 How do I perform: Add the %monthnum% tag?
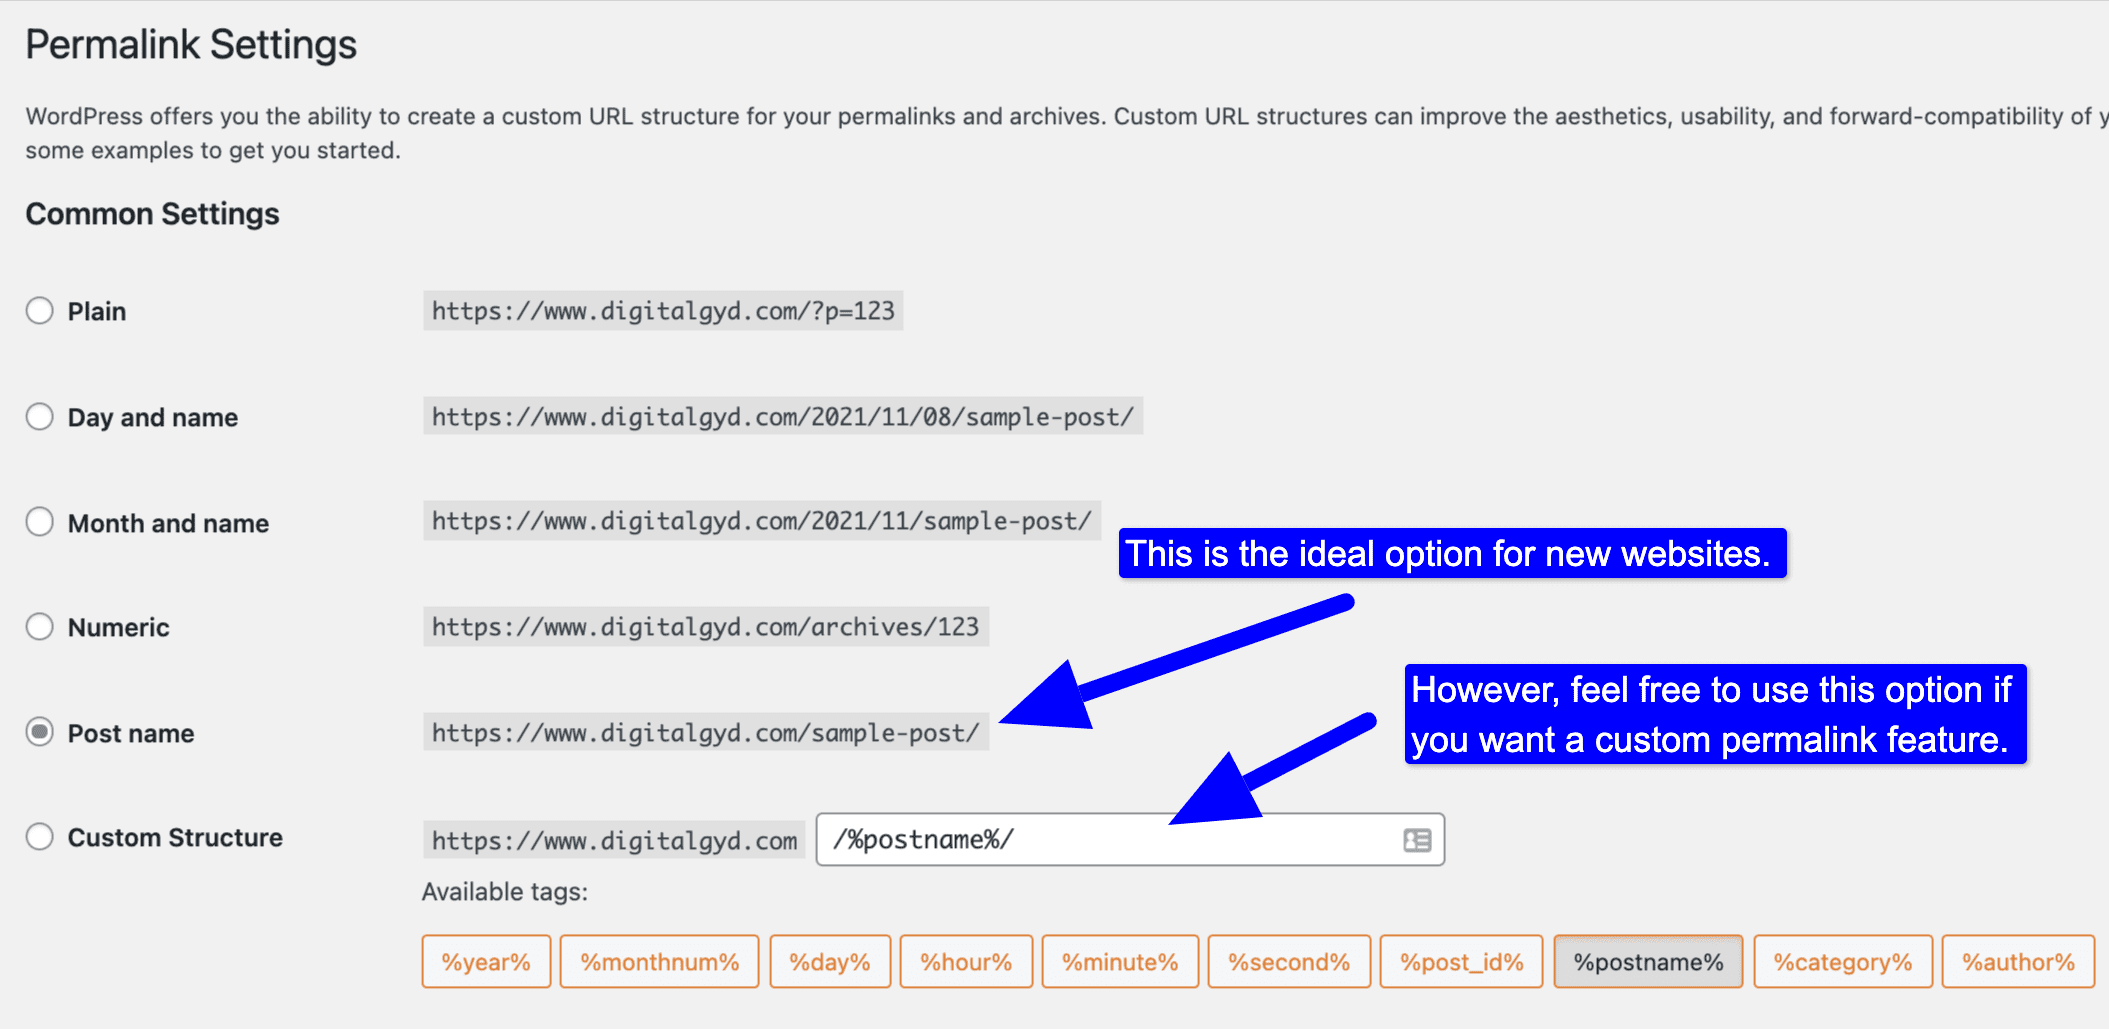659,962
